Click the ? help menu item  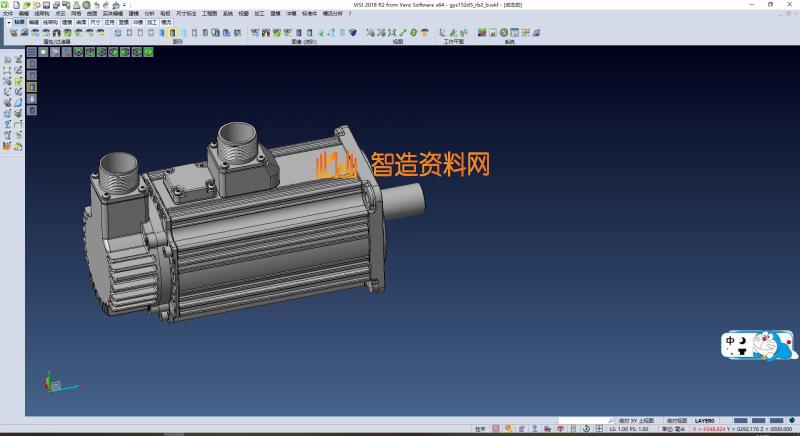coord(350,13)
